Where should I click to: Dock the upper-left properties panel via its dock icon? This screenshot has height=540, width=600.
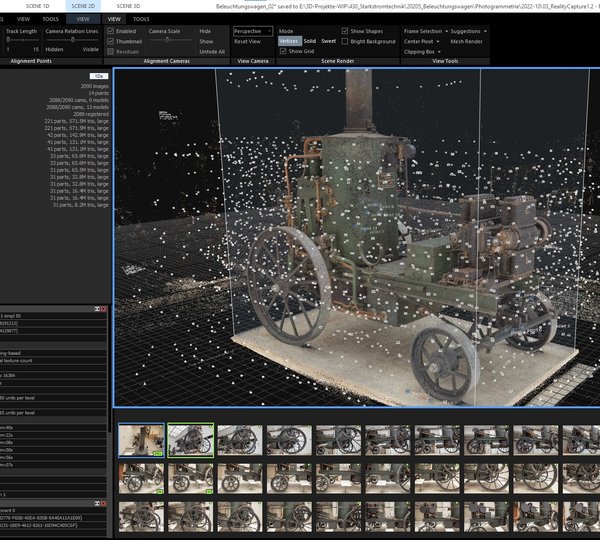tap(97, 309)
